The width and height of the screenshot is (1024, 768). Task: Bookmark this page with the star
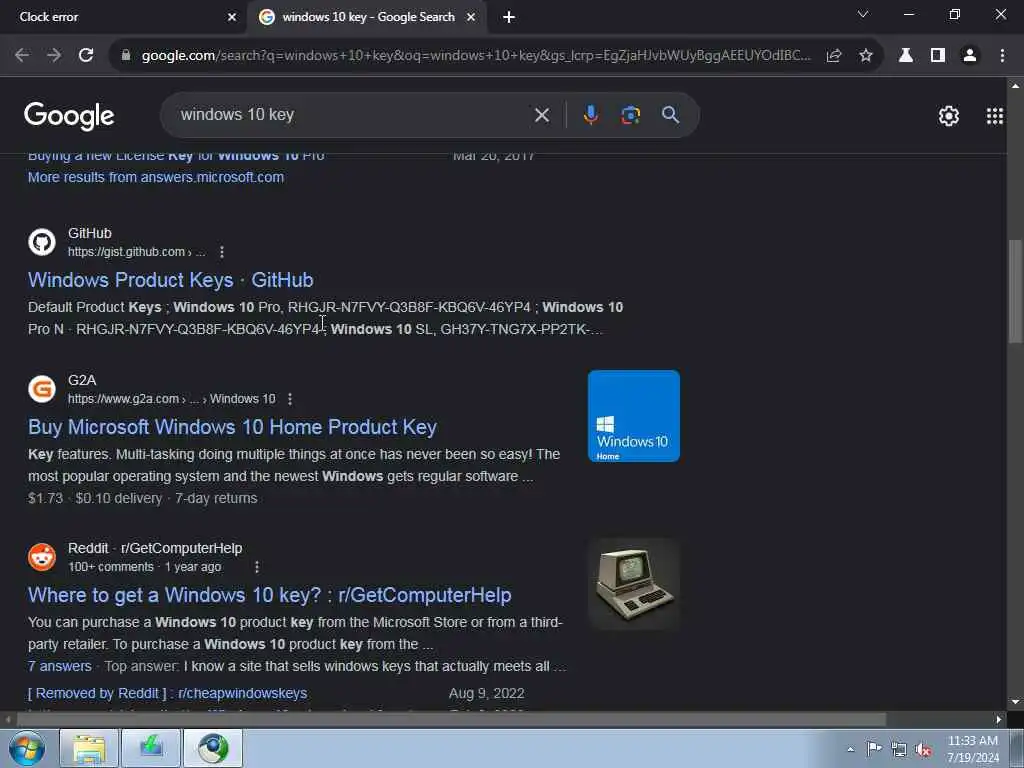pyautogui.click(x=866, y=56)
